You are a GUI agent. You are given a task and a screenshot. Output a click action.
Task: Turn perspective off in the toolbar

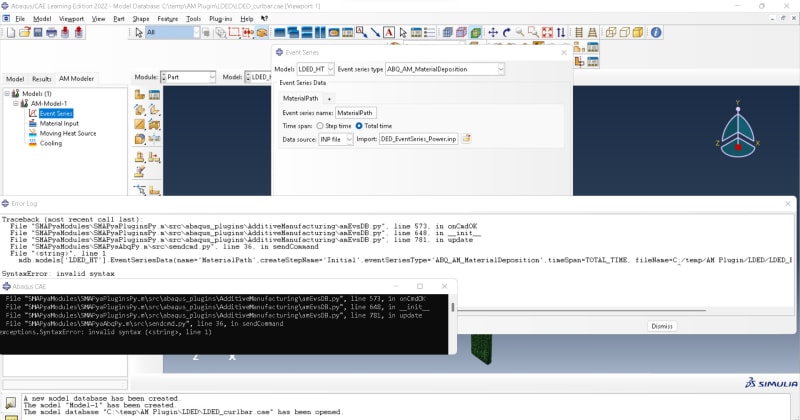click(579, 33)
